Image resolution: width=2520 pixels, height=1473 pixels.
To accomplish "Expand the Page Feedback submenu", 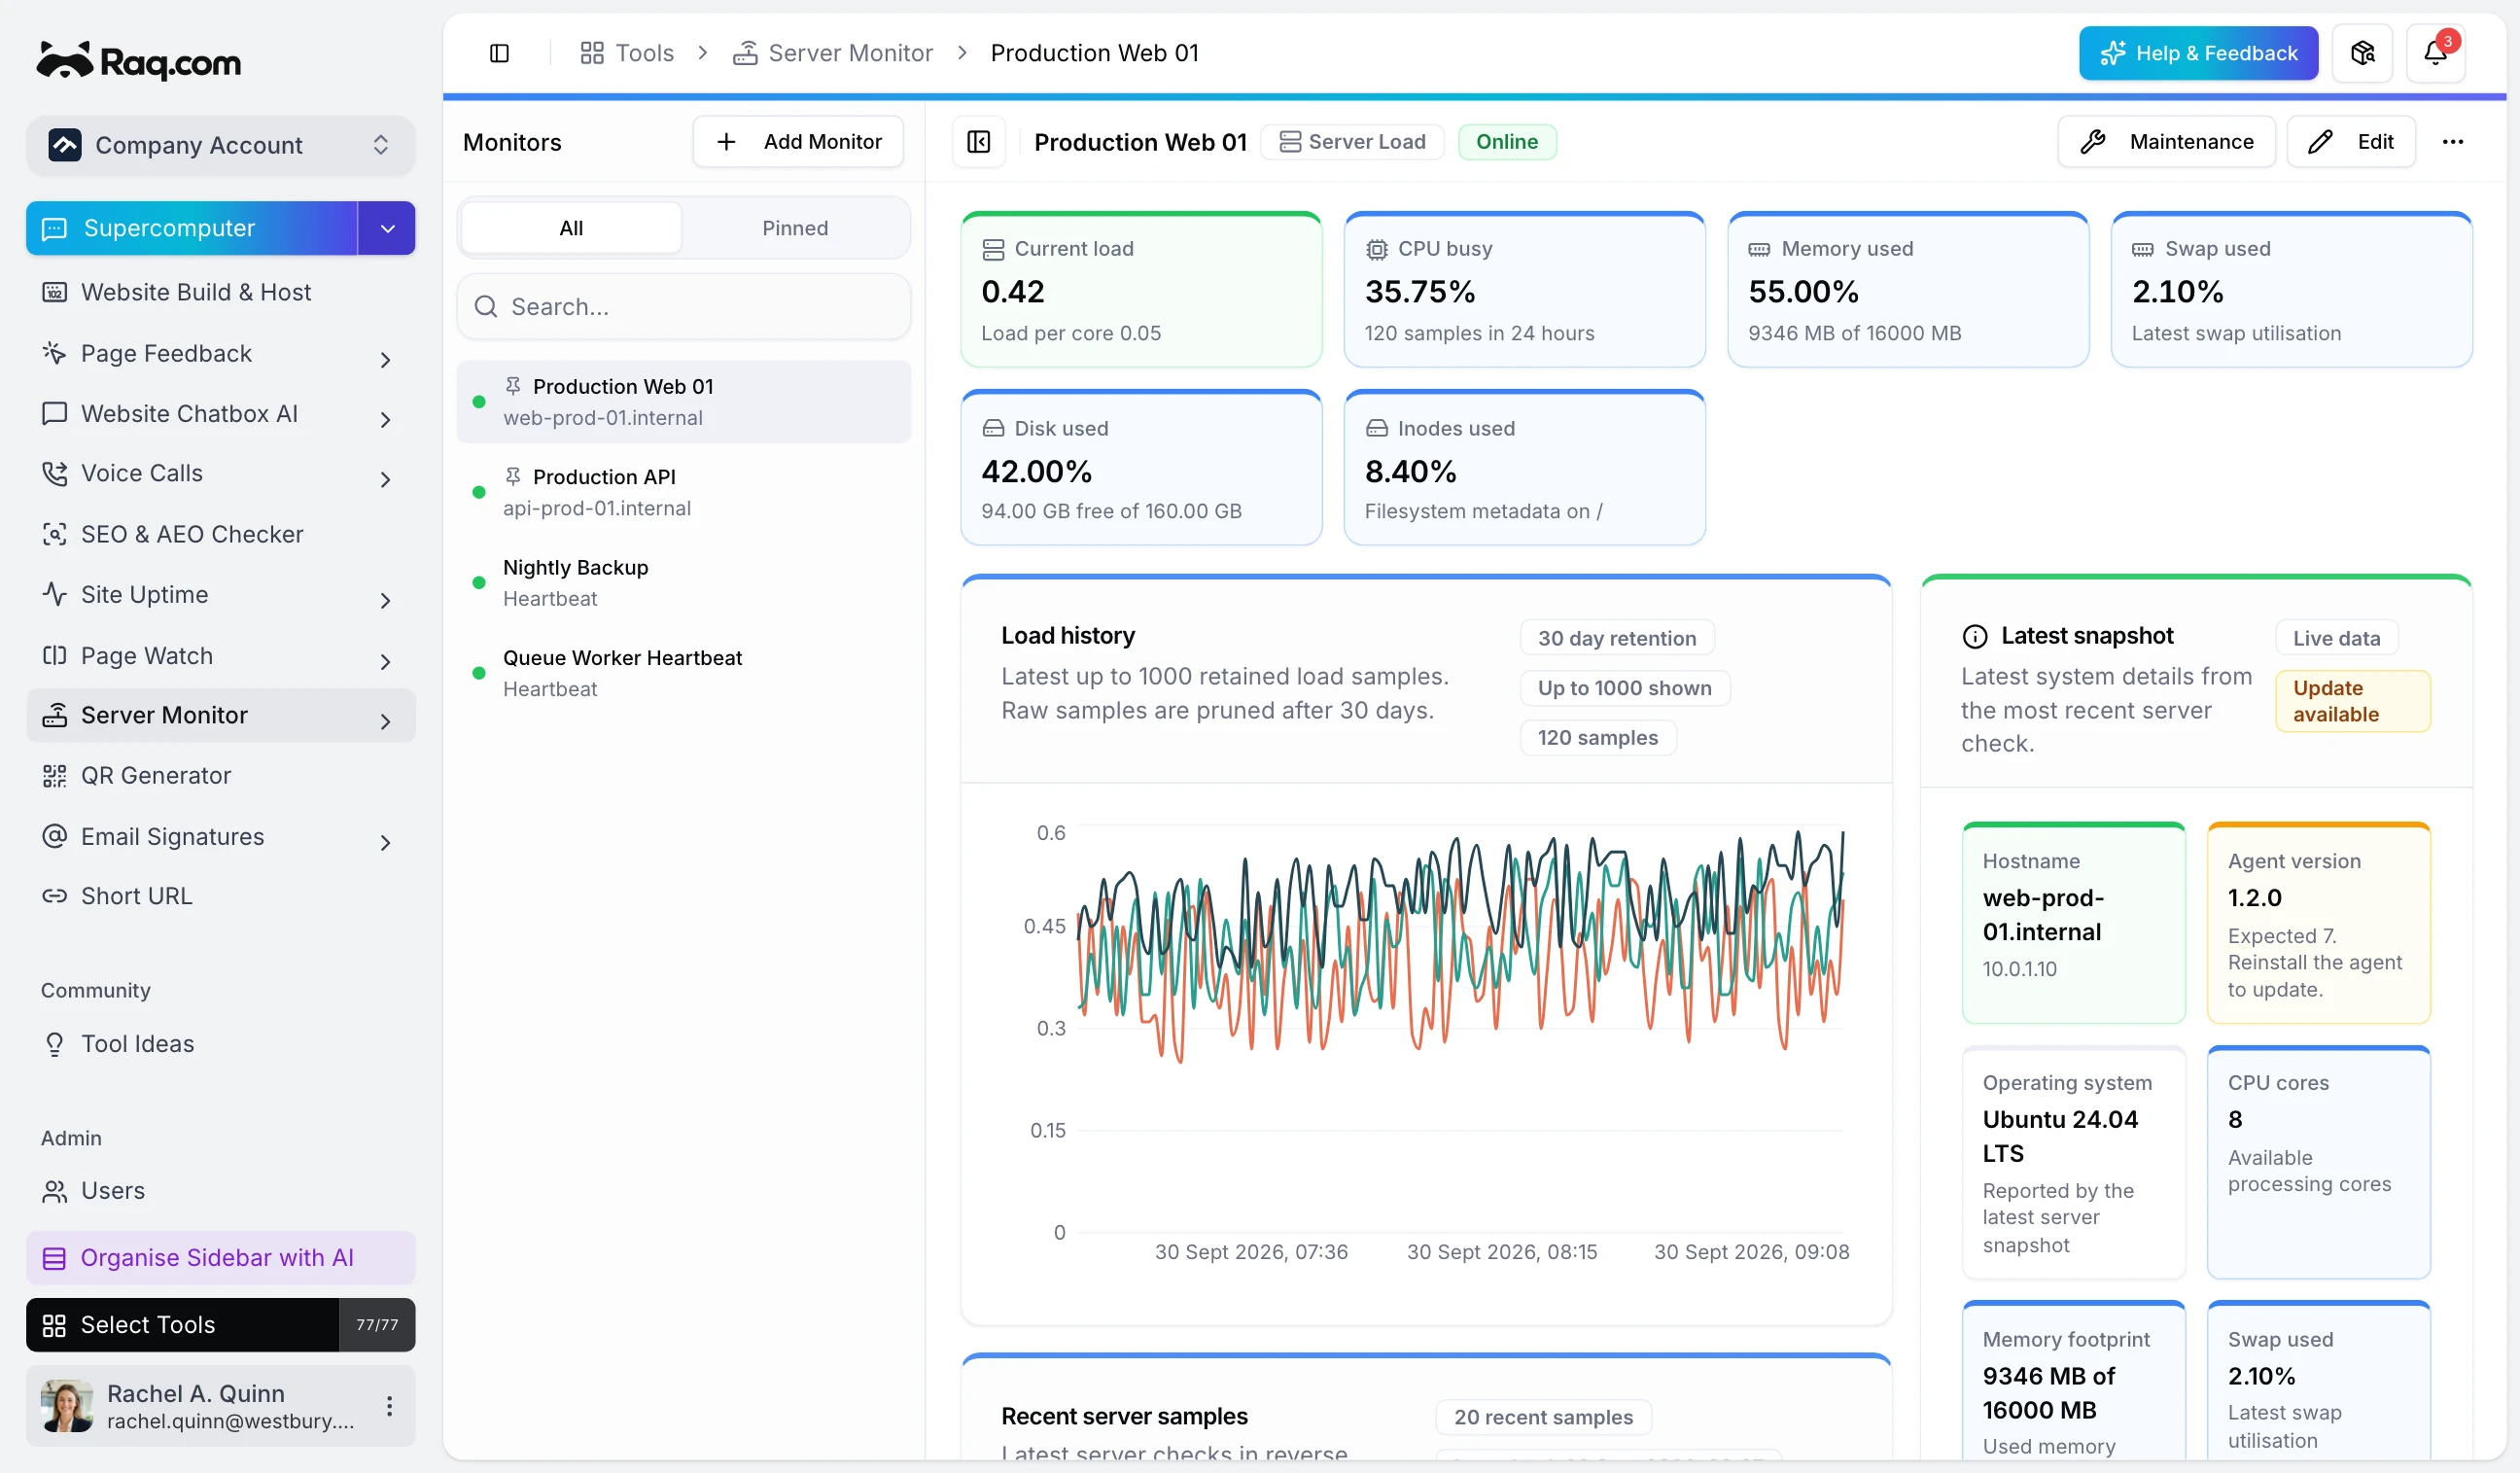I will 385,359.
